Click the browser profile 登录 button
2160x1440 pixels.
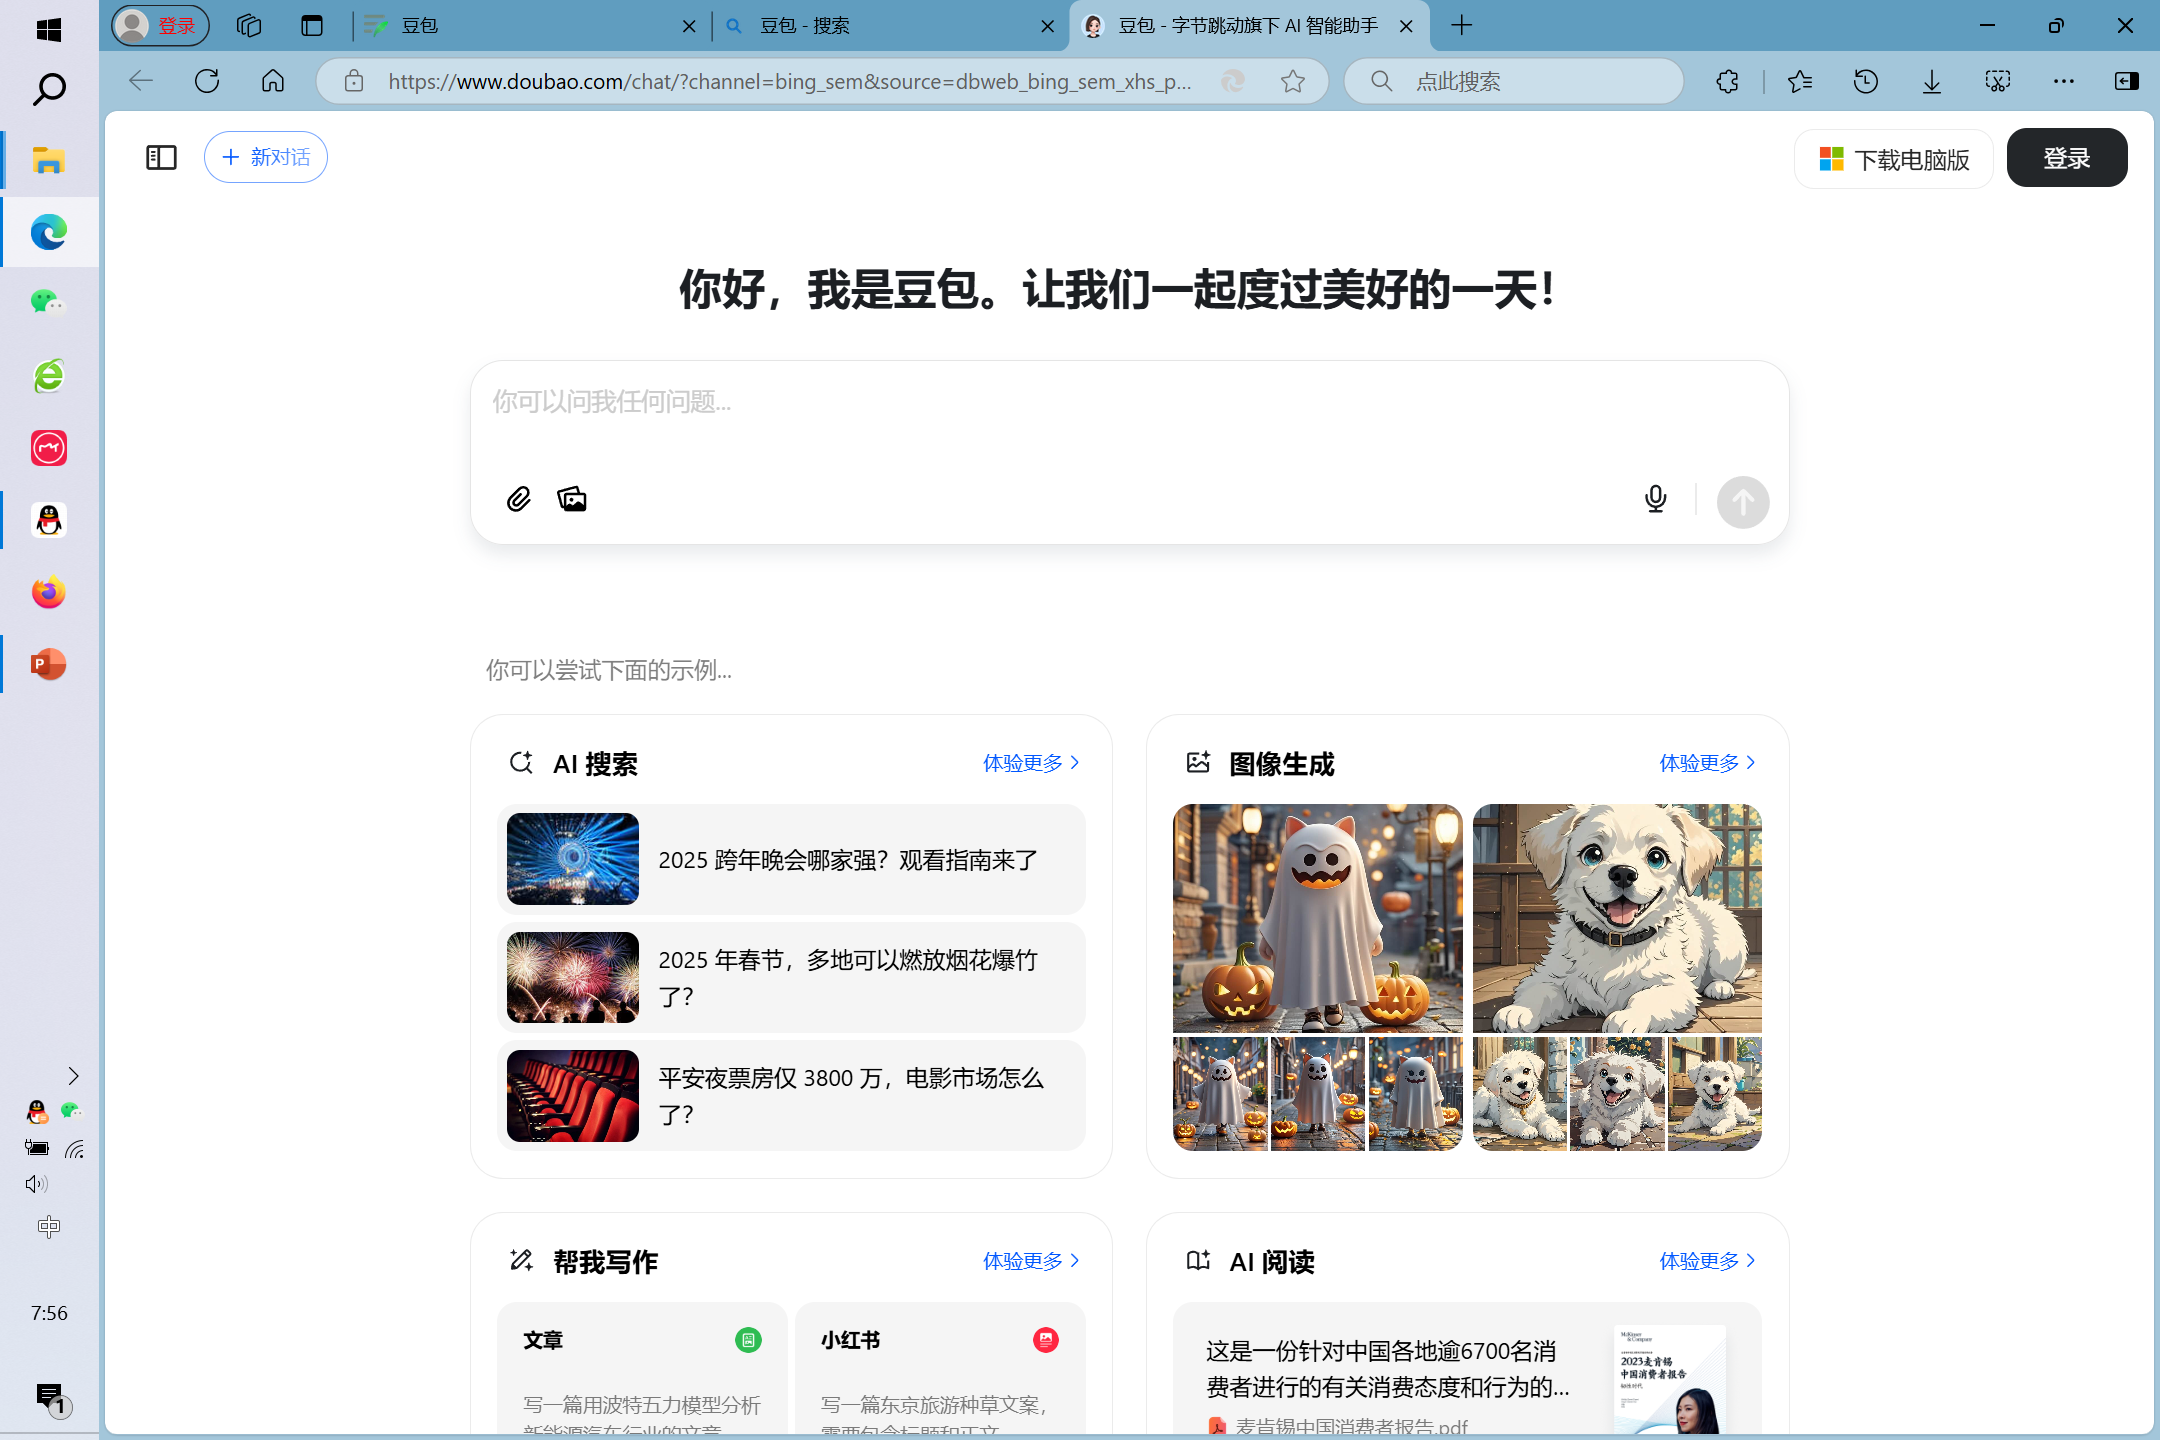160,25
